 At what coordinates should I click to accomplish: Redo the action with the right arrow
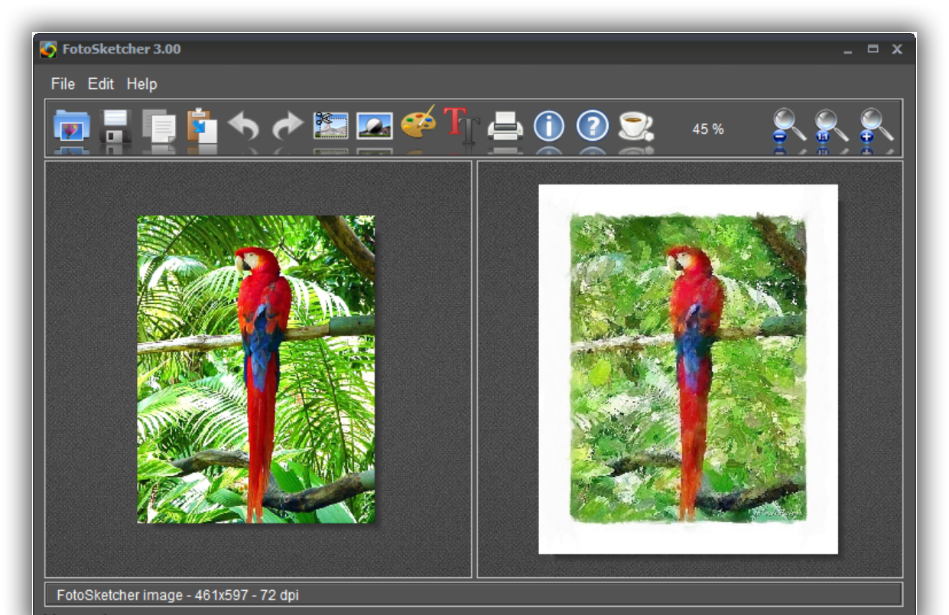pyautogui.click(x=287, y=126)
